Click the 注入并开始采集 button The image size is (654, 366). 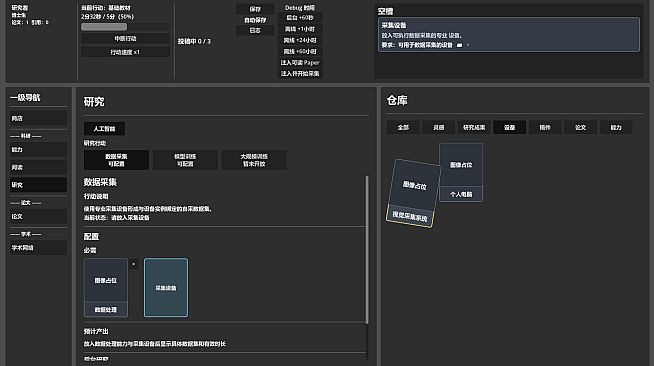pyautogui.click(x=300, y=74)
